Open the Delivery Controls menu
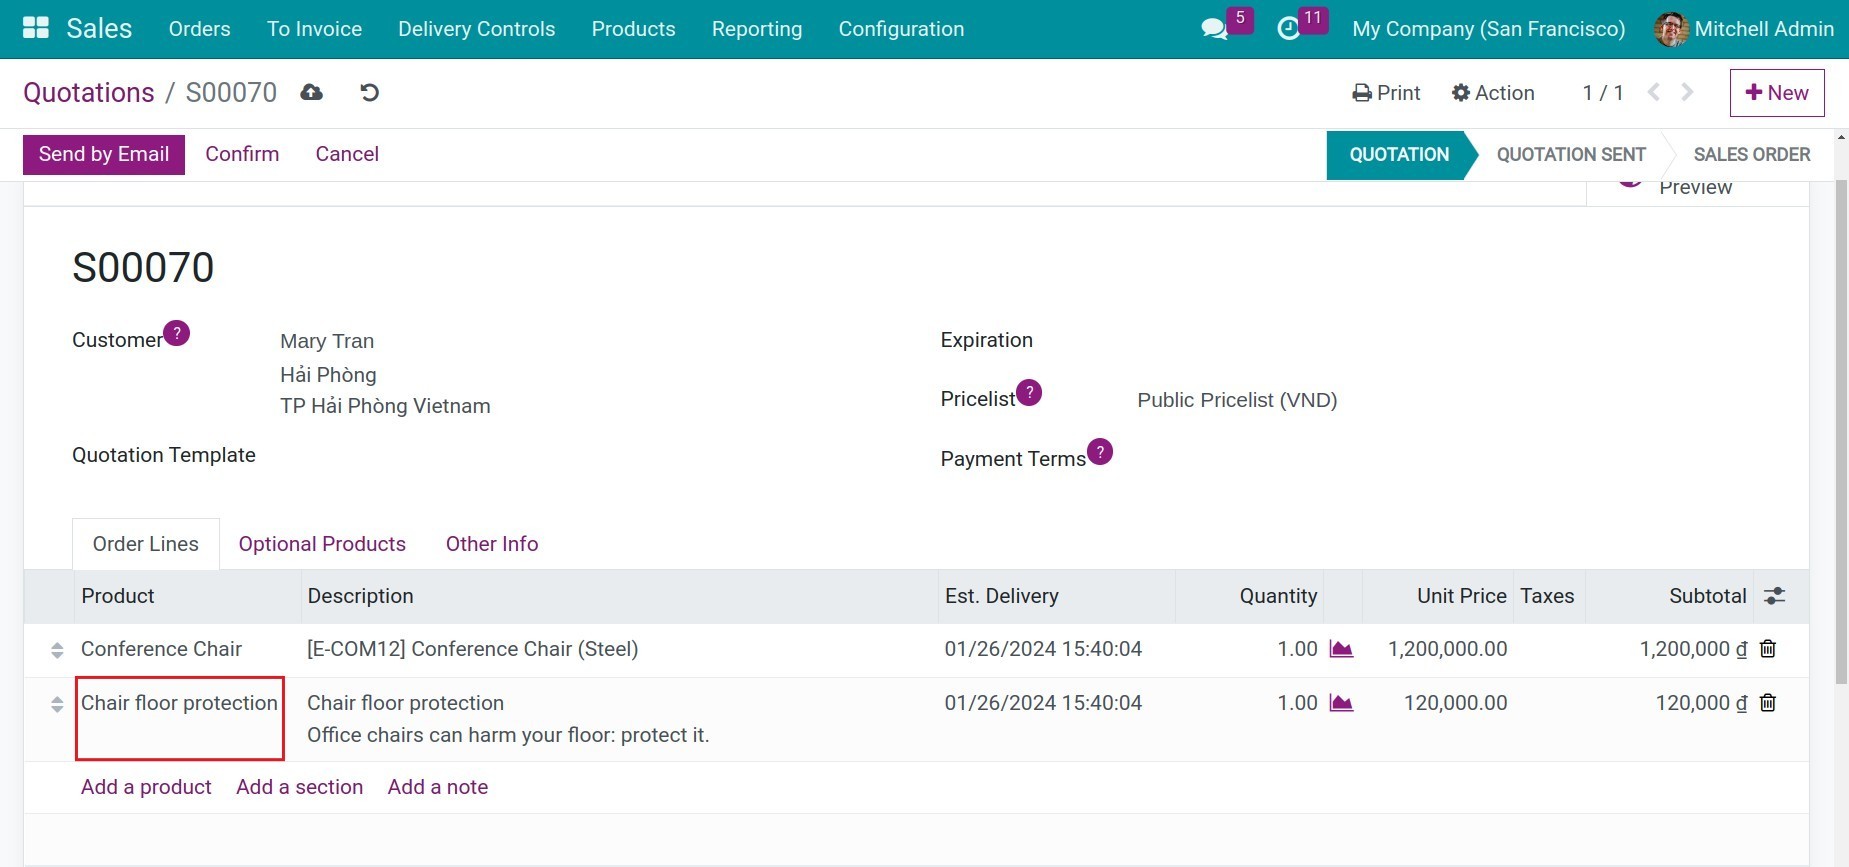1849x867 pixels. tap(477, 29)
